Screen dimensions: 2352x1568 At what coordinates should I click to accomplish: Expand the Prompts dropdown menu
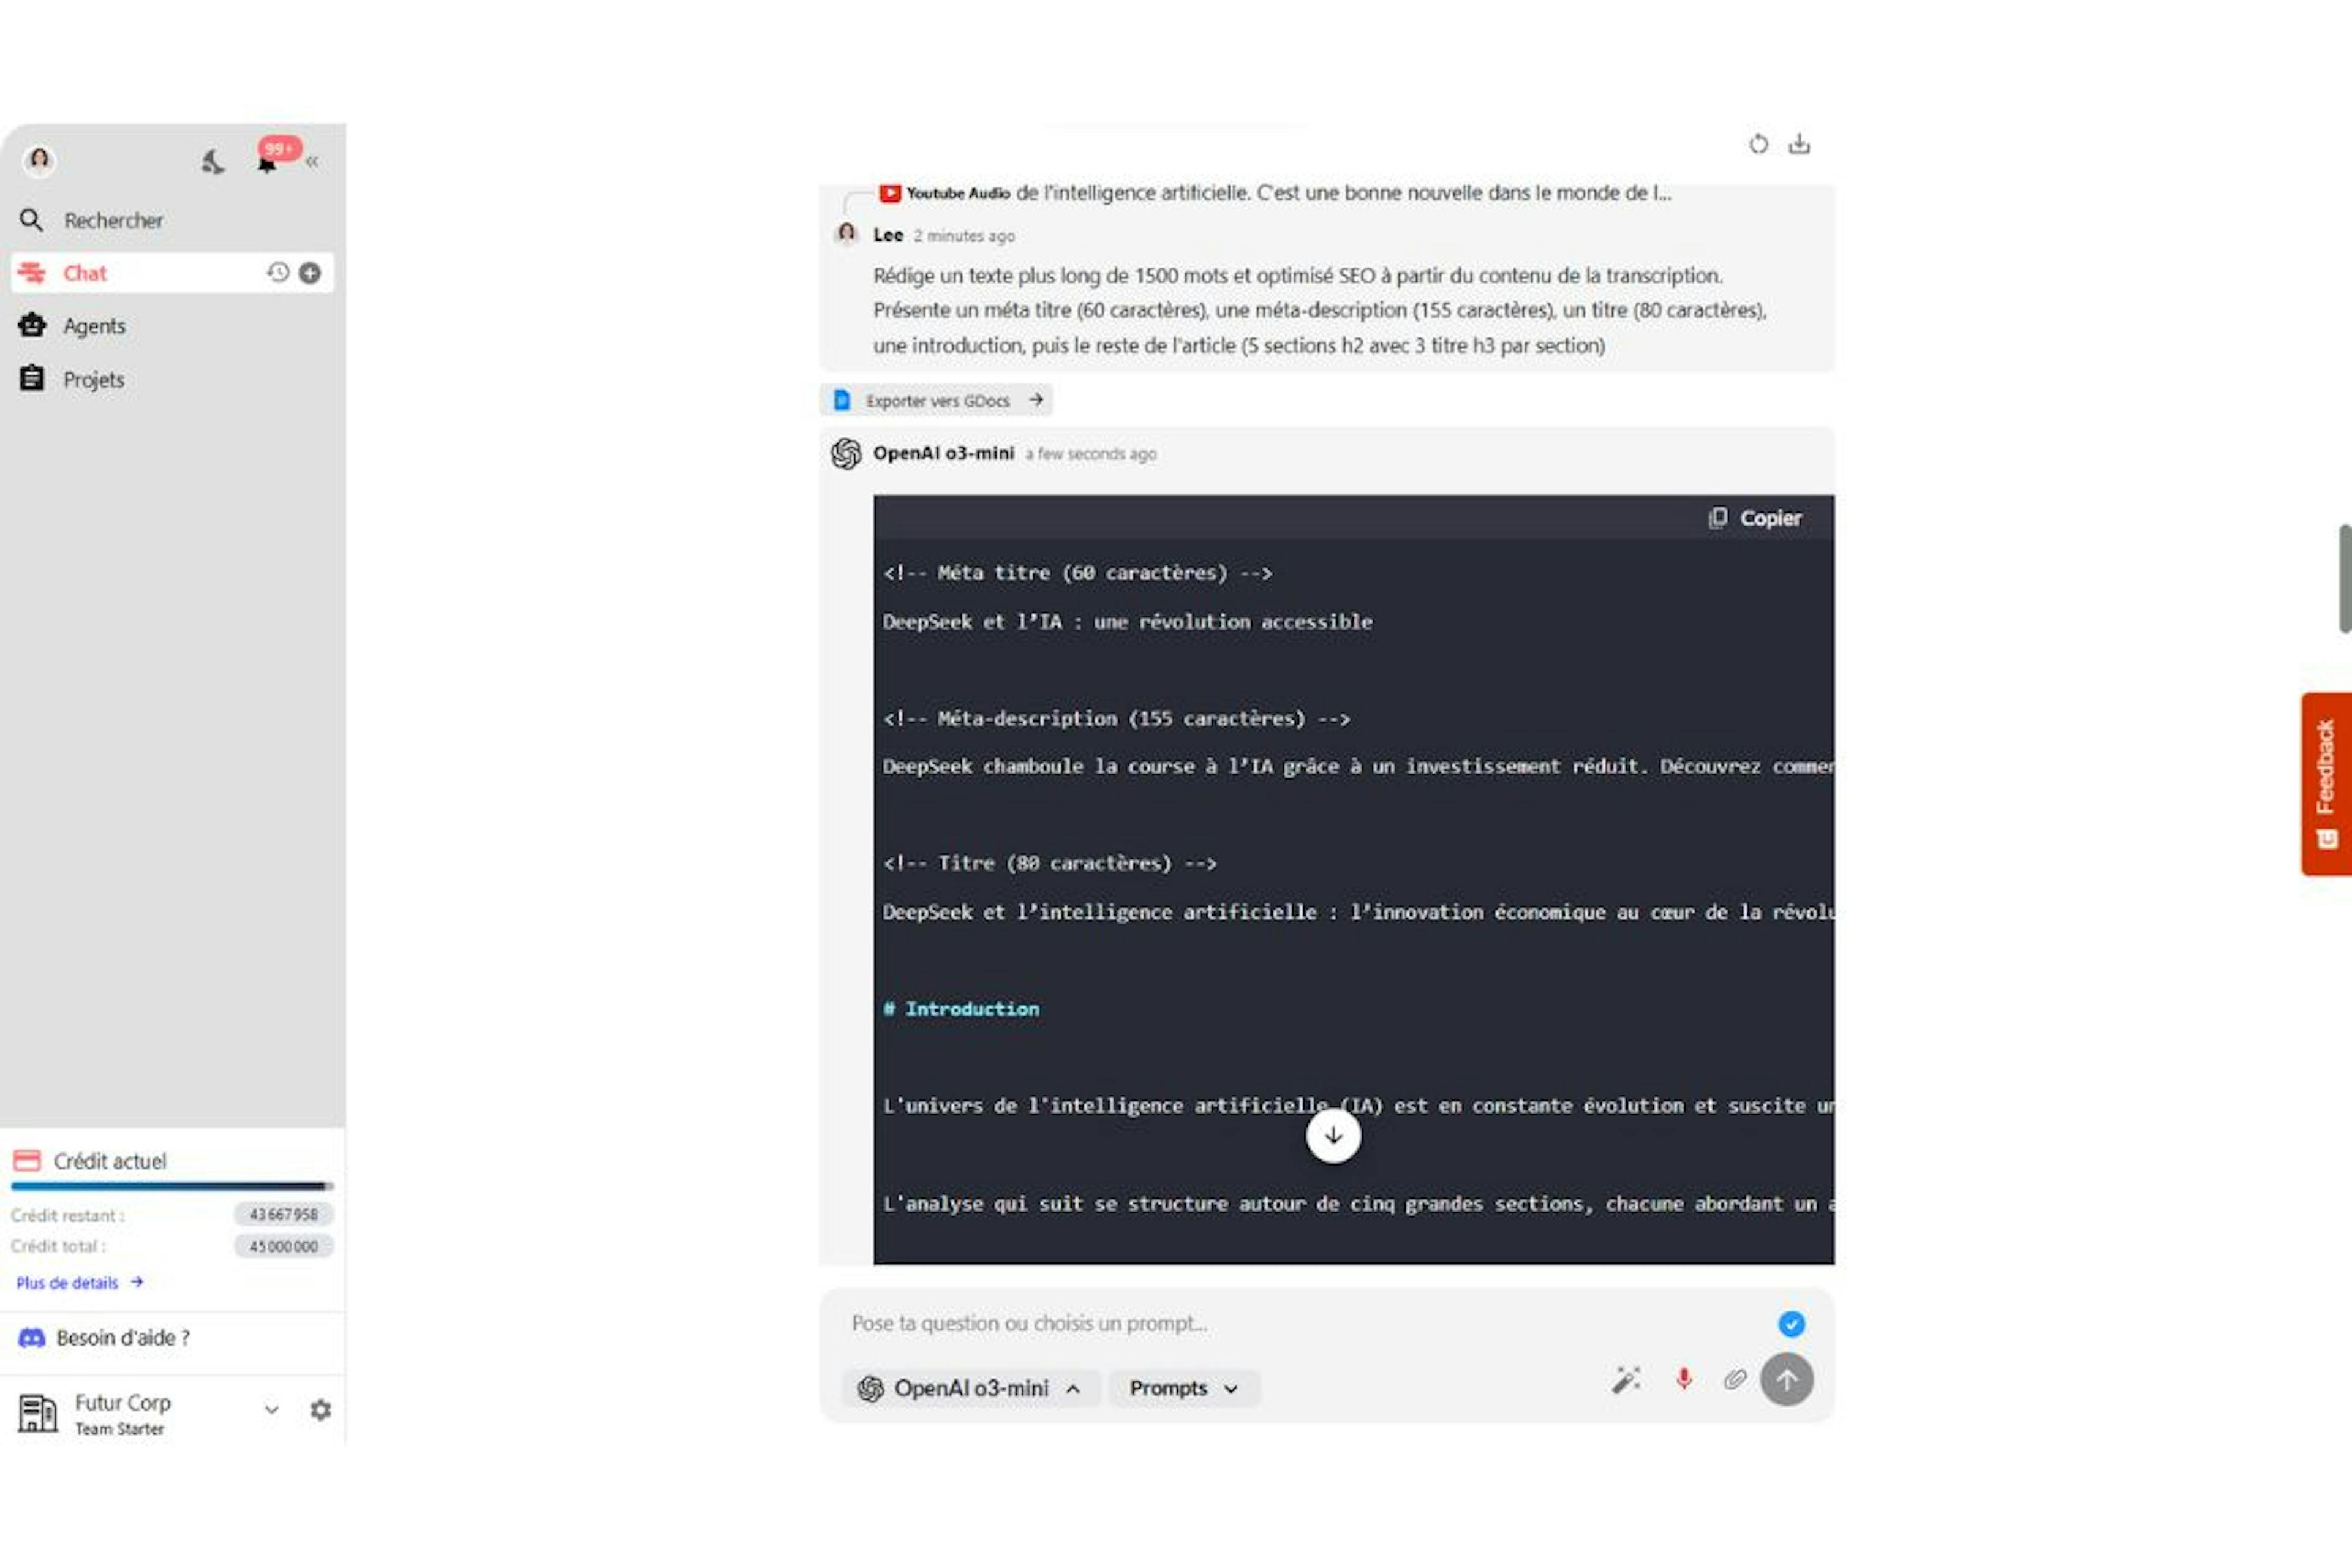tap(1182, 1386)
